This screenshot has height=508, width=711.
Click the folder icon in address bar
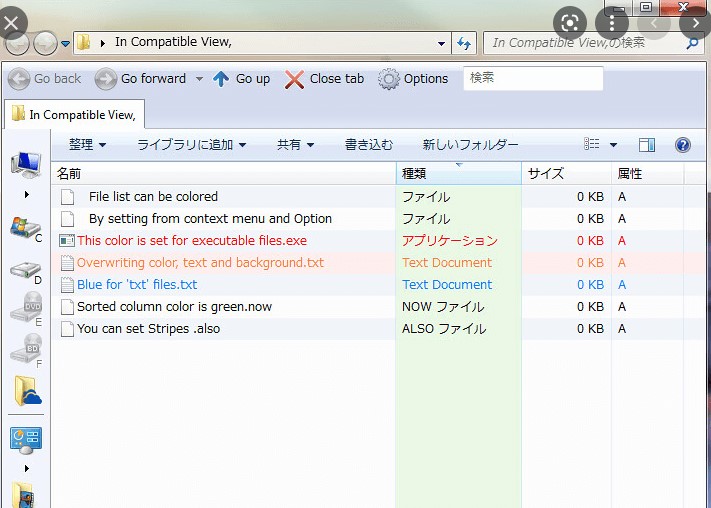coord(83,43)
